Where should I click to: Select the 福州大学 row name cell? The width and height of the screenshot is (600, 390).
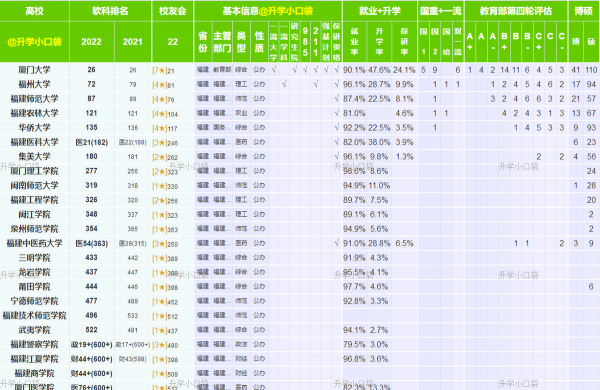(x=34, y=84)
